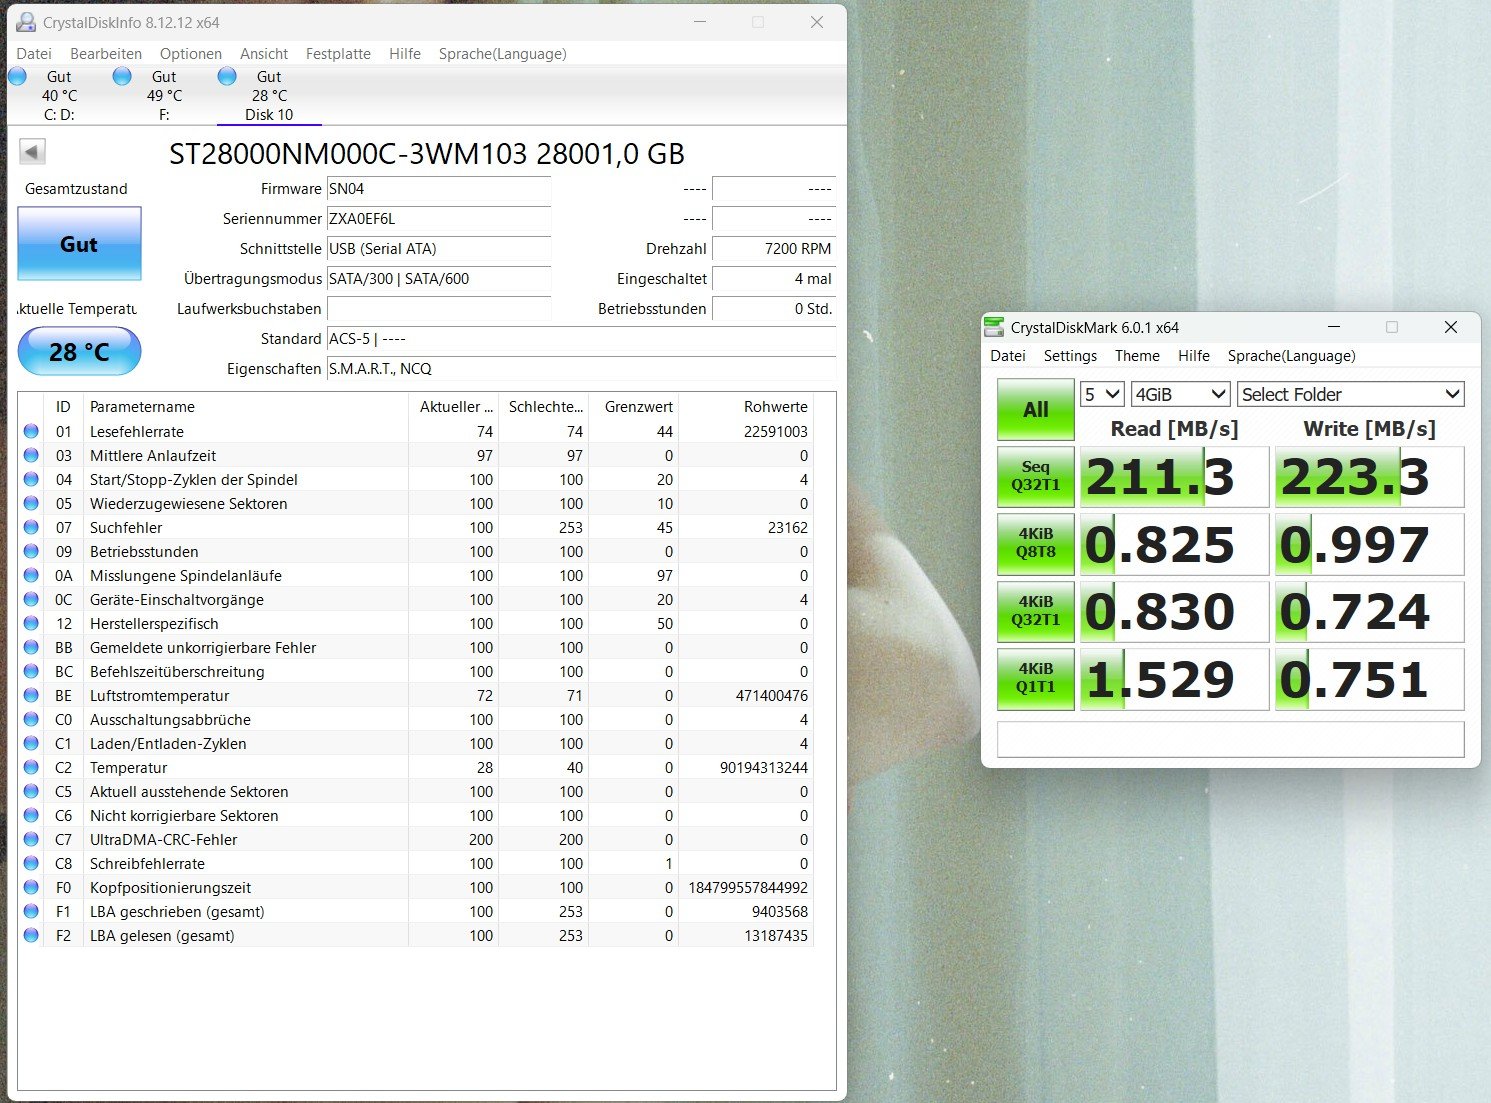Click the raw value 184799557844992
Viewport: 1491px width, 1103px height.
[748, 887]
